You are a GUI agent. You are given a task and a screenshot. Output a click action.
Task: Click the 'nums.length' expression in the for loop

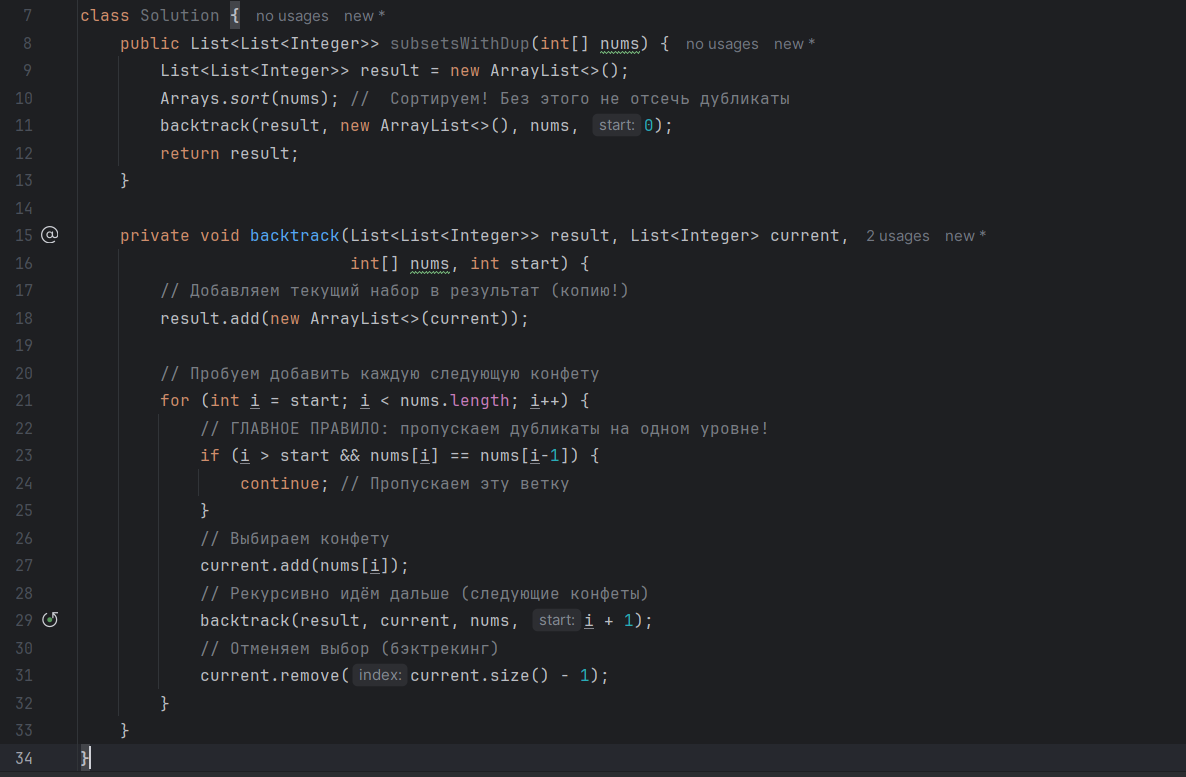[454, 401]
